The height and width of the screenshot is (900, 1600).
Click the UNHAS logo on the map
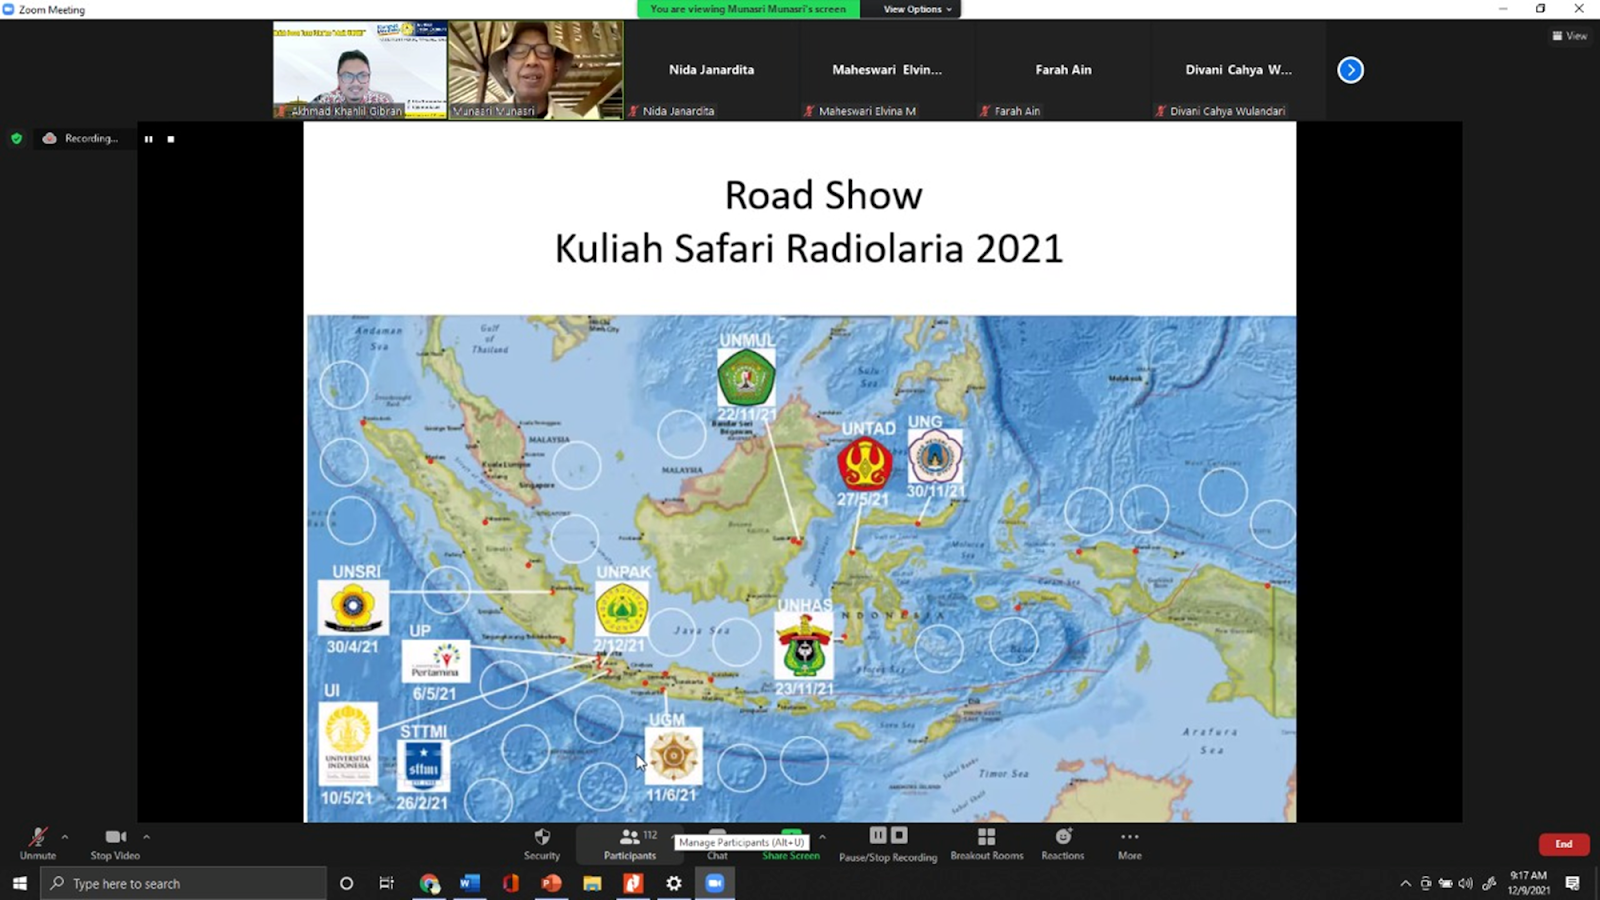[x=804, y=646]
